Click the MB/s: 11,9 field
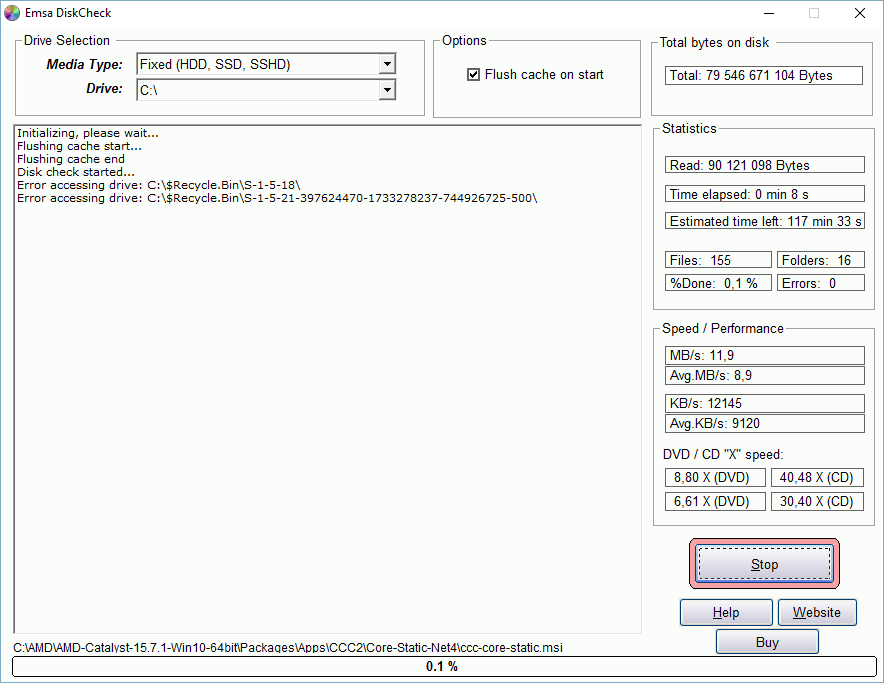This screenshot has width=884, height=683. pyautogui.click(x=764, y=355)
